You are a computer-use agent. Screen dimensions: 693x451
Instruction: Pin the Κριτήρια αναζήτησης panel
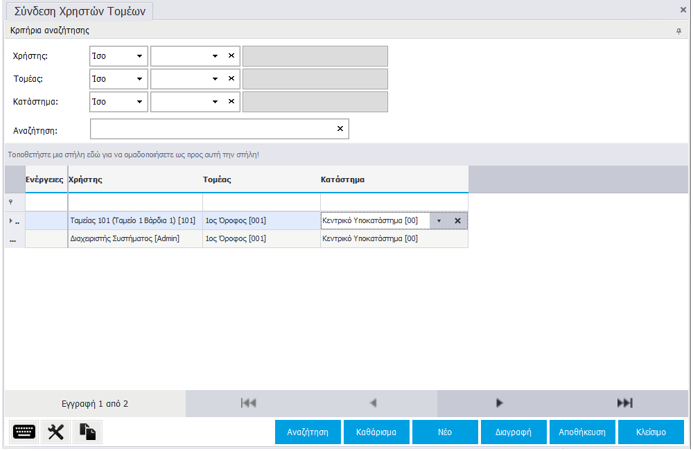click(x=679, y=31)
